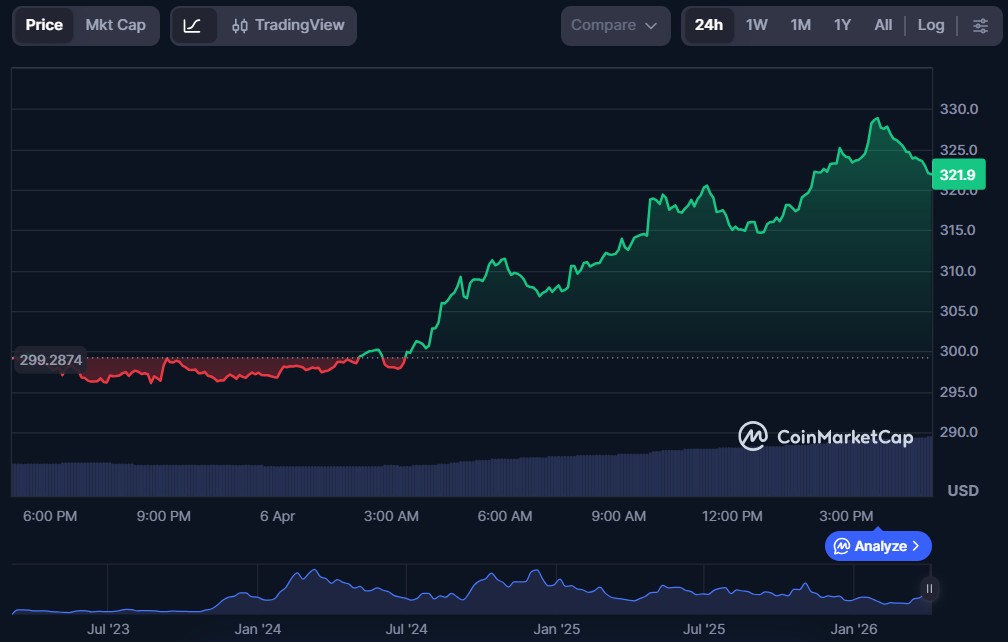Screen dimensions: 1008x642
Task: Choose the 1W time range
Action: click(x=756, y=26)
